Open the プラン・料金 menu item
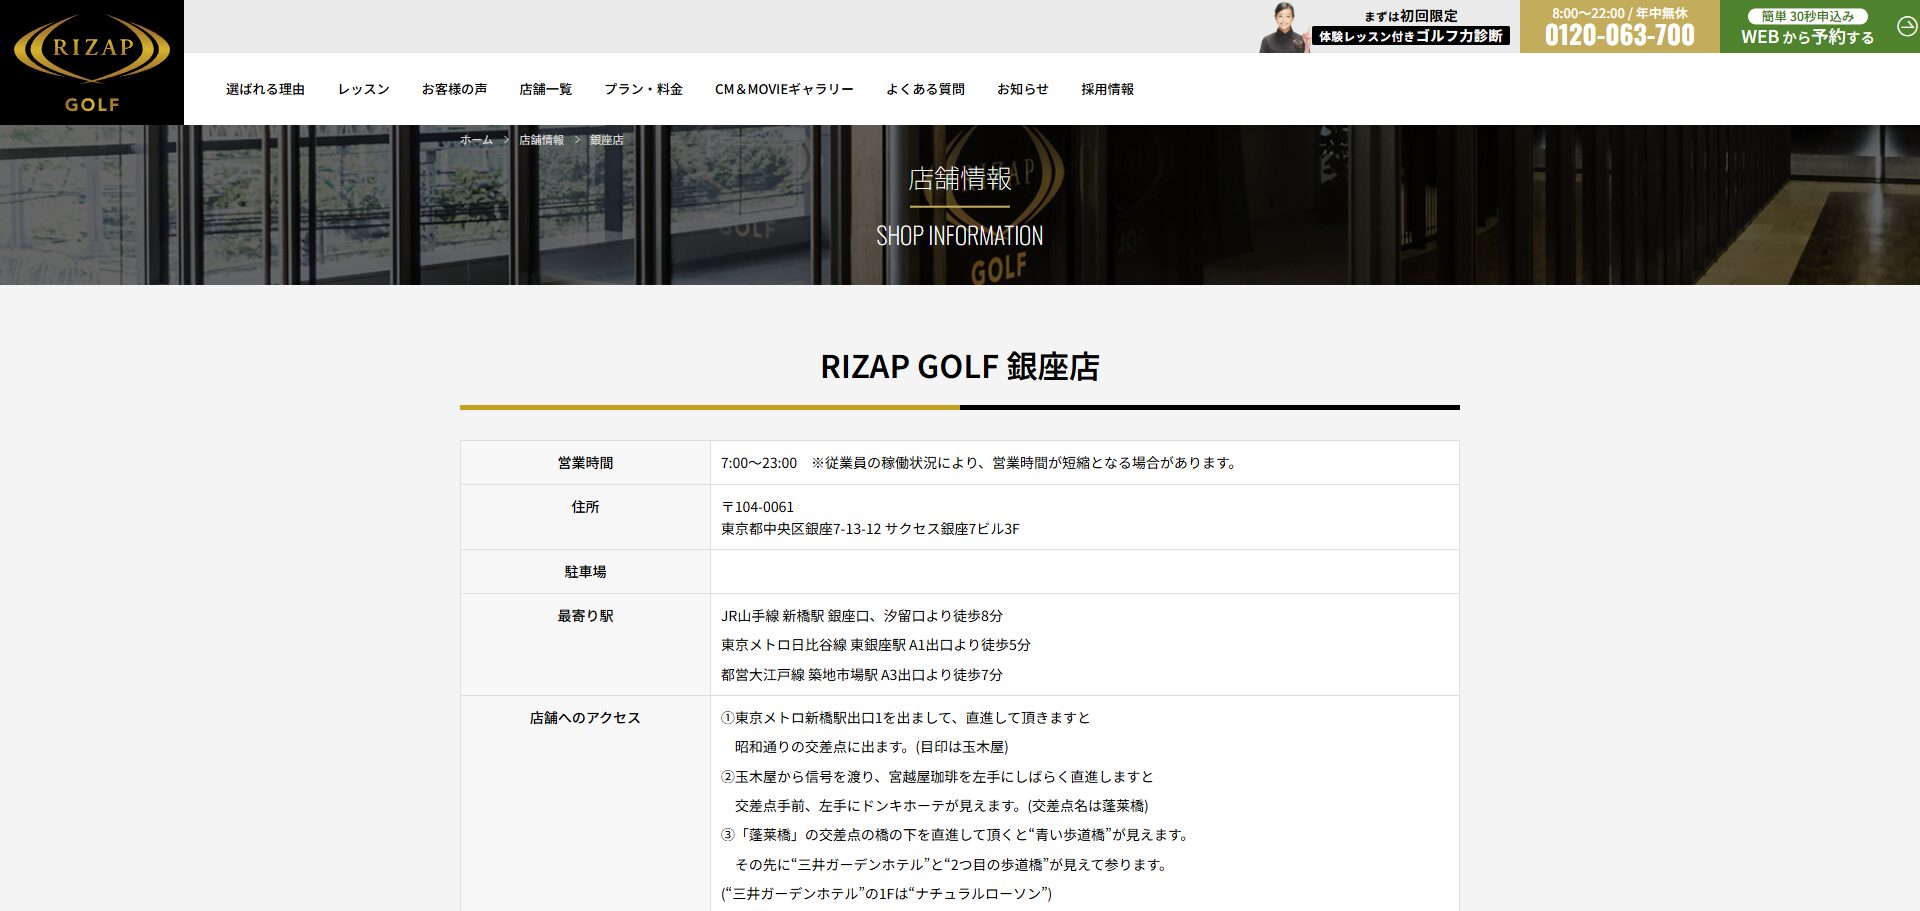This screenshot has height=911, width=1920. pos(643,89)
